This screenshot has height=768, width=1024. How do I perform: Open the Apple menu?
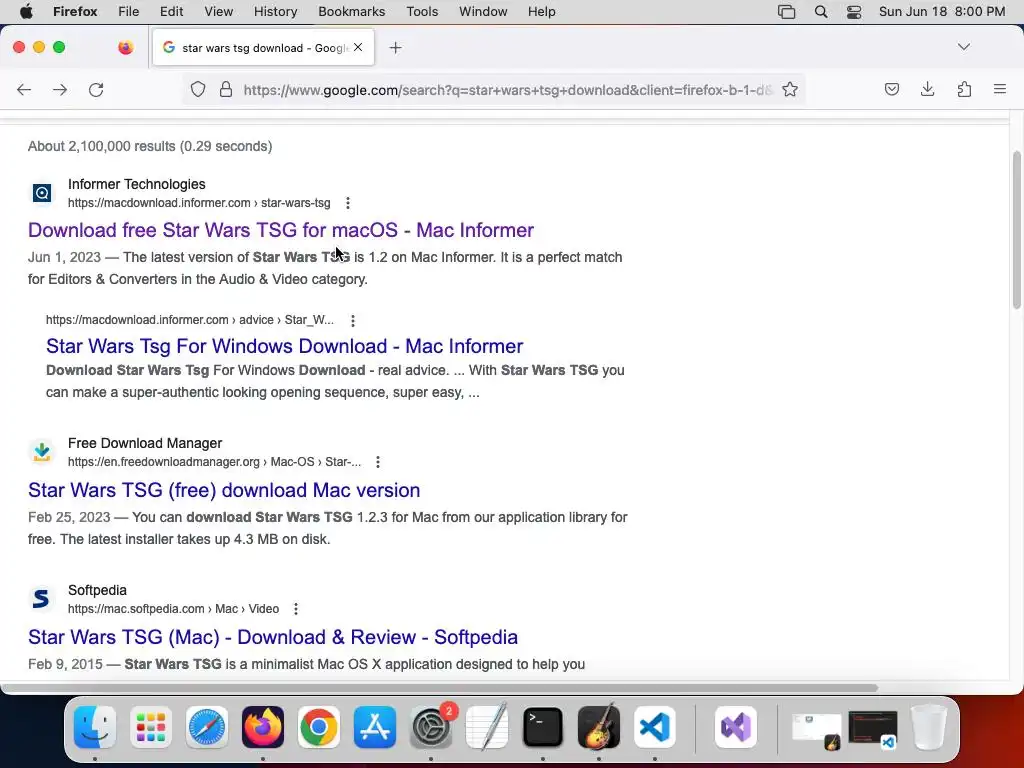click(x=25, y=12)
